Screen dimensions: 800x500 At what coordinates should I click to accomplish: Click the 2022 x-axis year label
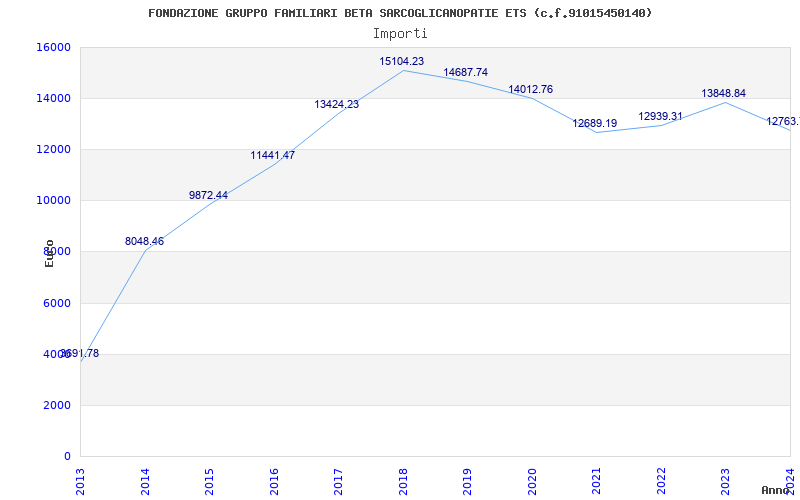[662, 482]
